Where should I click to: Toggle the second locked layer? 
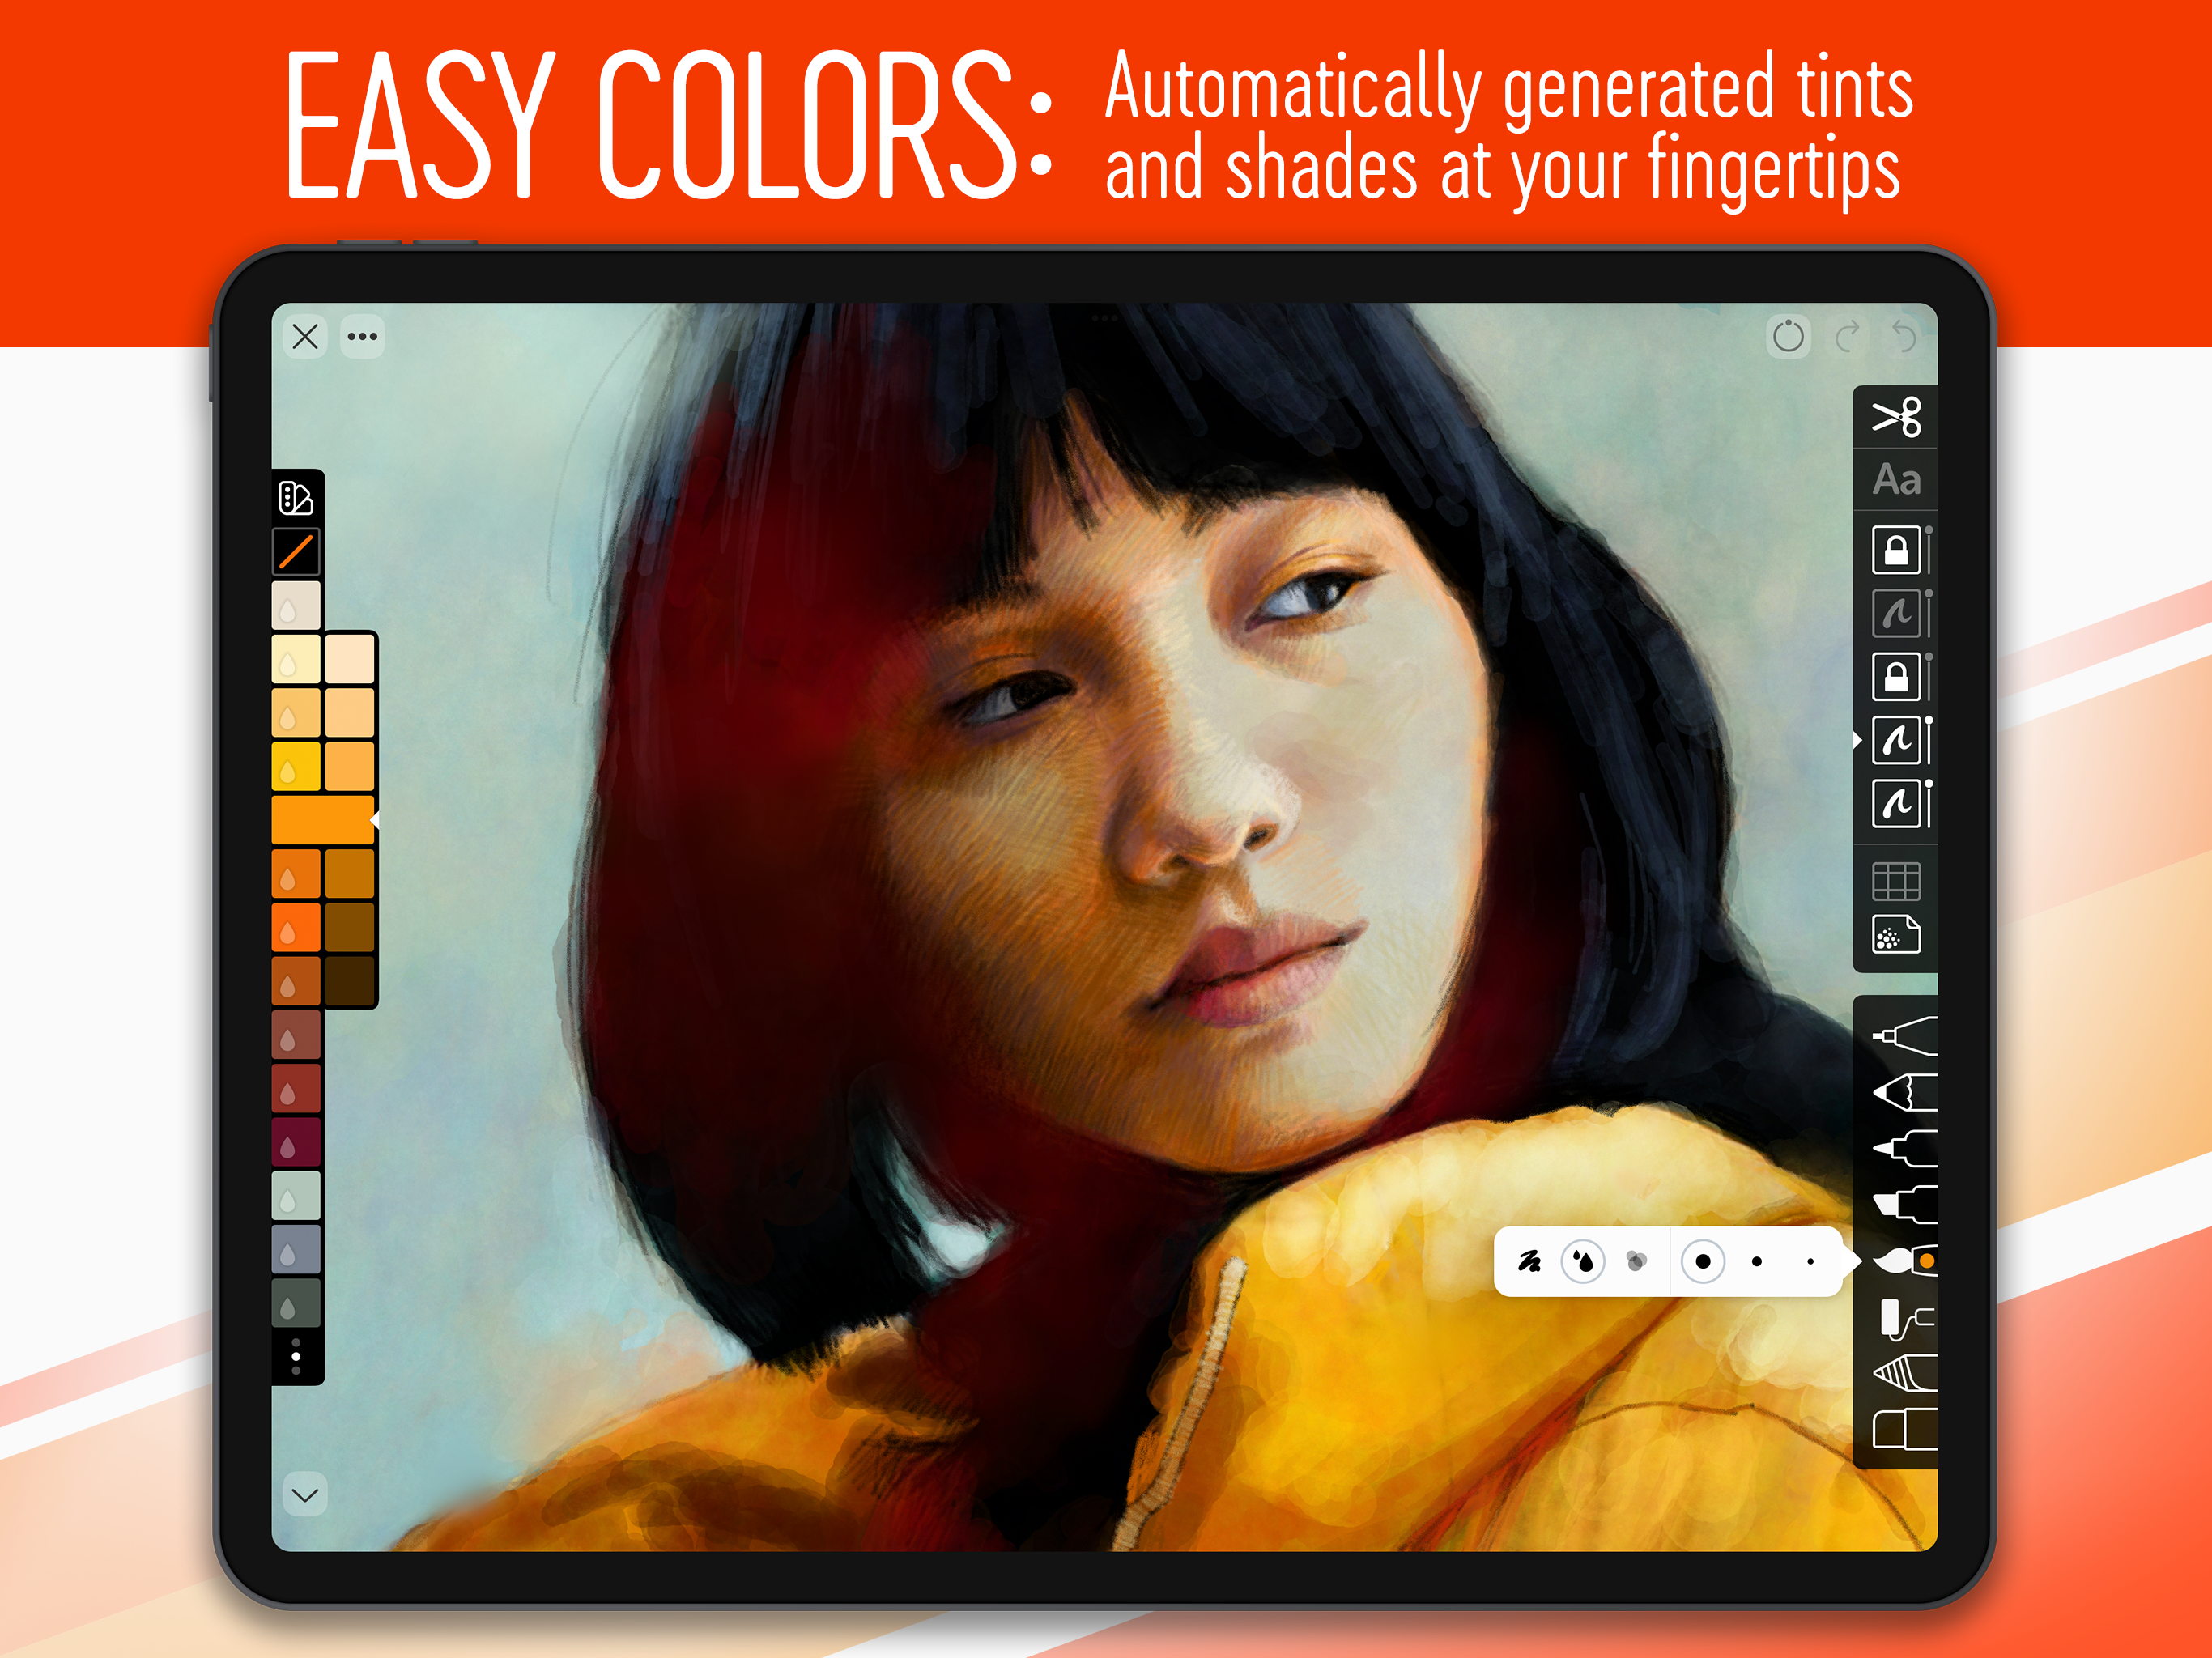(1896, 677)
